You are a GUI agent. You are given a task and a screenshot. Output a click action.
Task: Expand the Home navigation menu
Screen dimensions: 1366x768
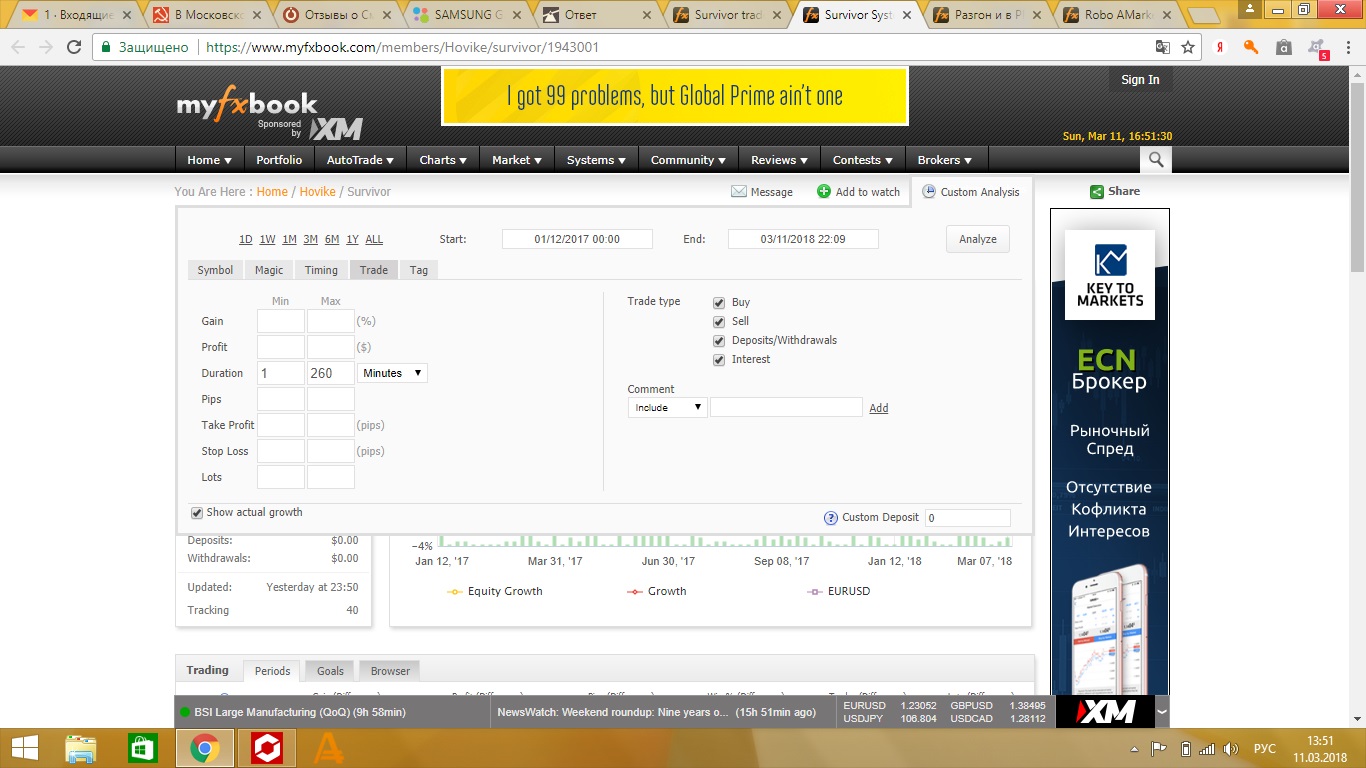point(209,160)
